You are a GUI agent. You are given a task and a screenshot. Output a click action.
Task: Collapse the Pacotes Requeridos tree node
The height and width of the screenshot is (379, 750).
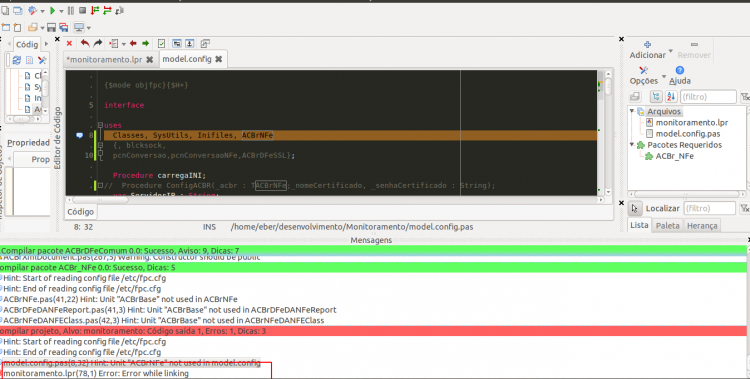tap(632, 145)
